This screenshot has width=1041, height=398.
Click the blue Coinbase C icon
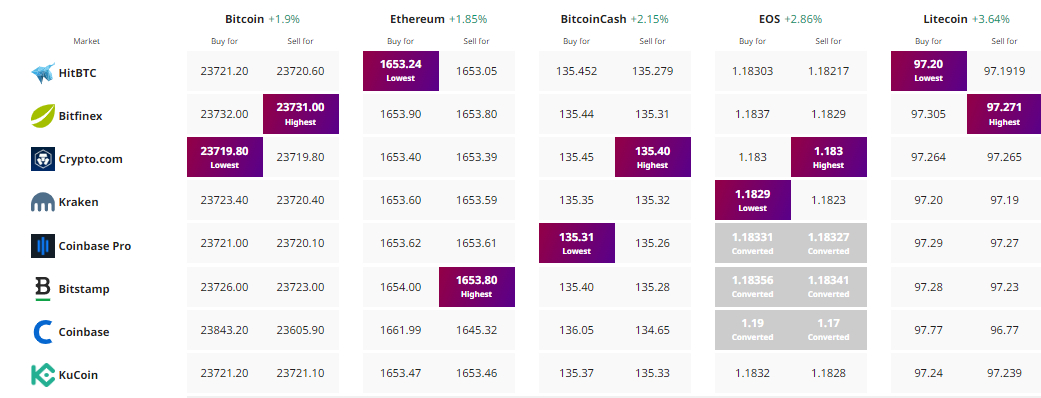click(42, 332)
